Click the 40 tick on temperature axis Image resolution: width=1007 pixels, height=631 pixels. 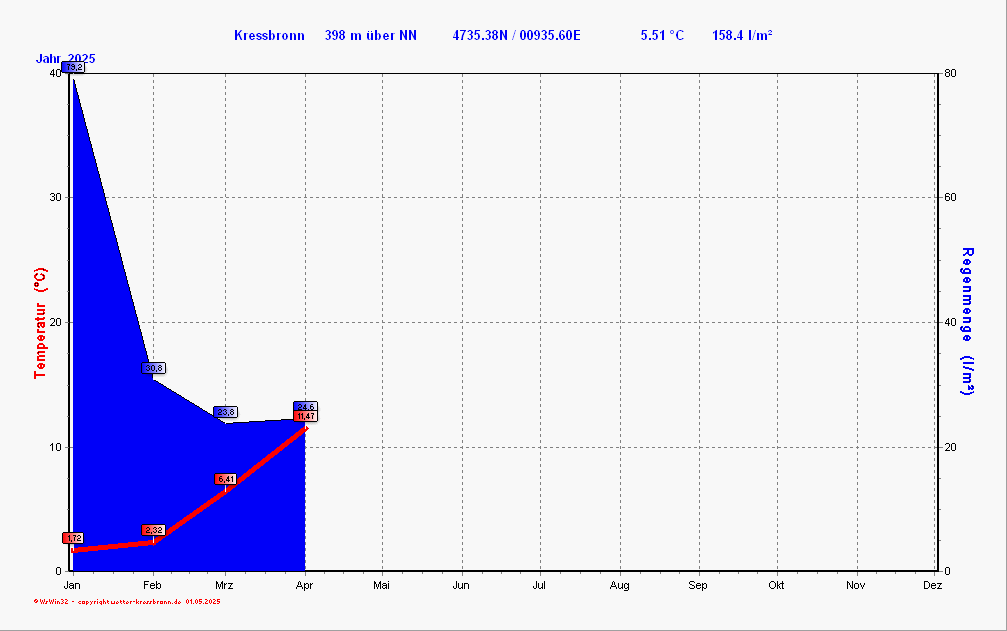click(x=55, y=73)
